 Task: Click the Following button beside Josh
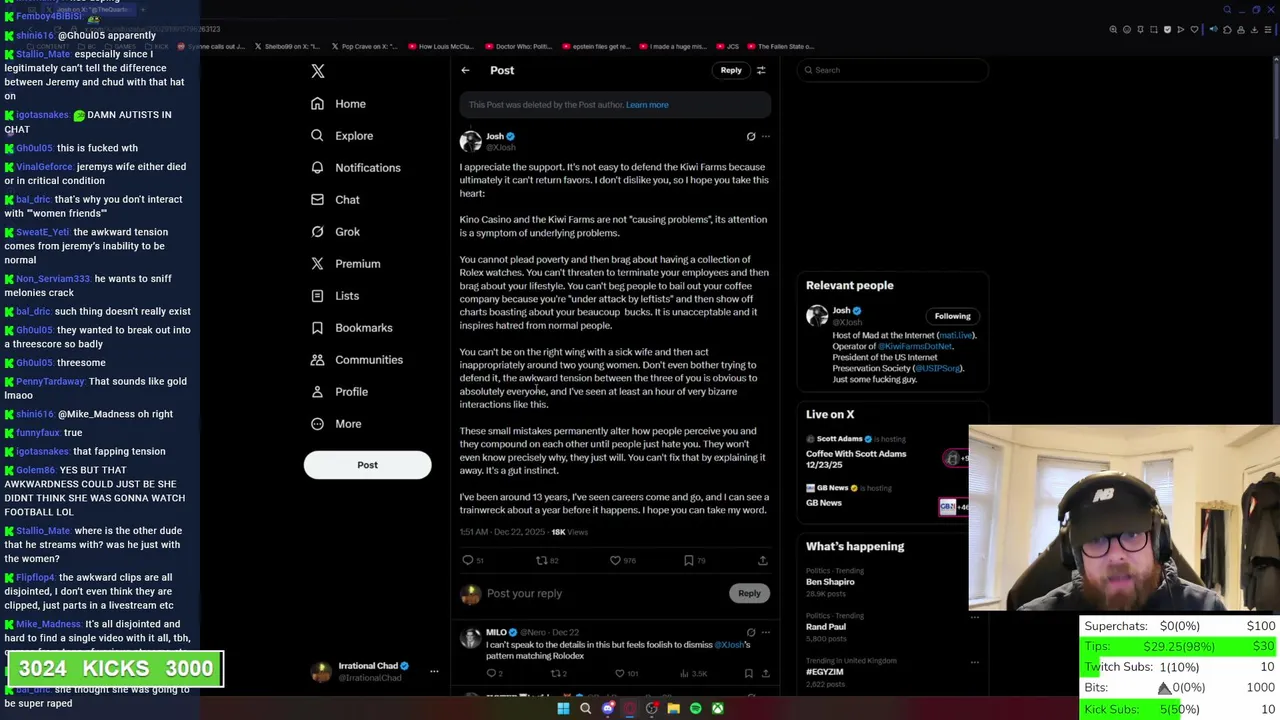coord(952,316)
